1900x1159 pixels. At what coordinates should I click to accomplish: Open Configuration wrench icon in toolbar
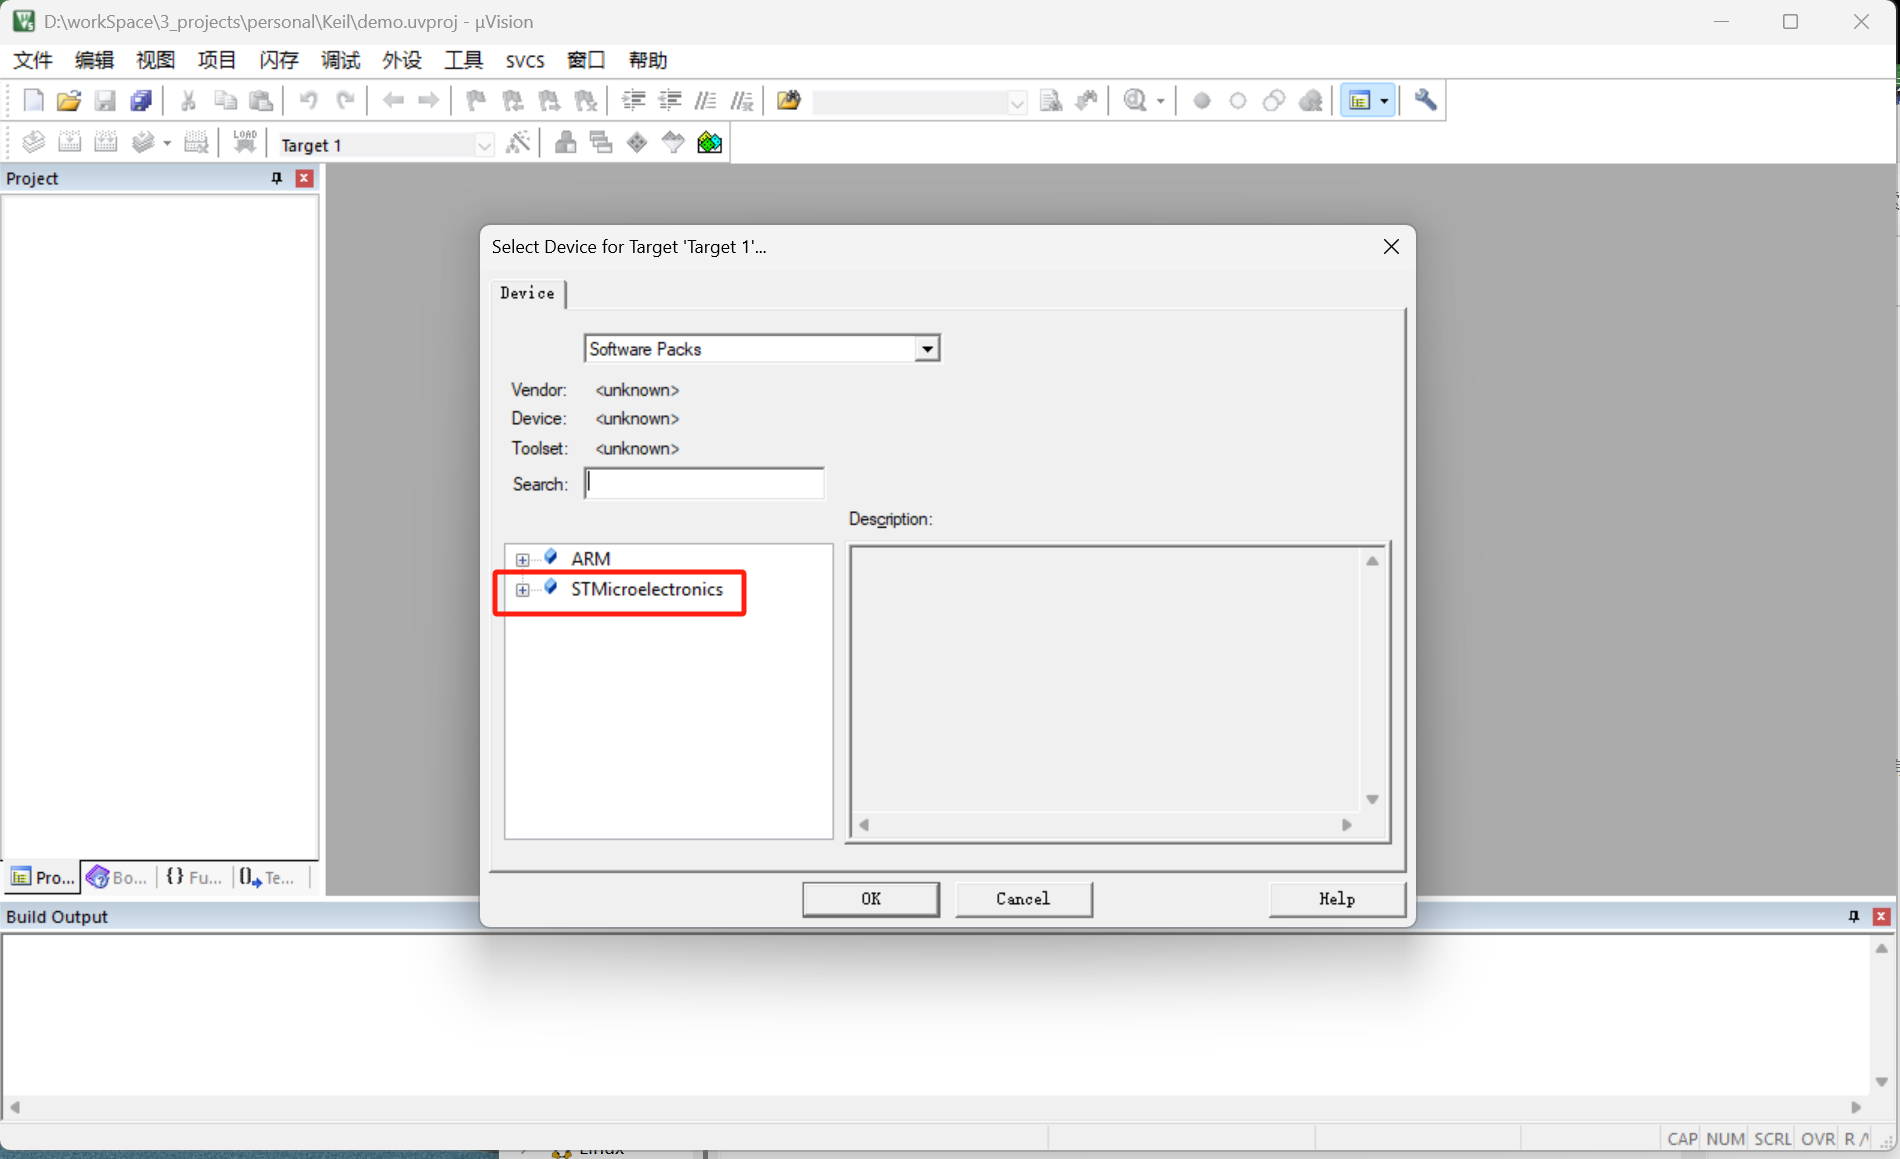tap(1425, 101)
